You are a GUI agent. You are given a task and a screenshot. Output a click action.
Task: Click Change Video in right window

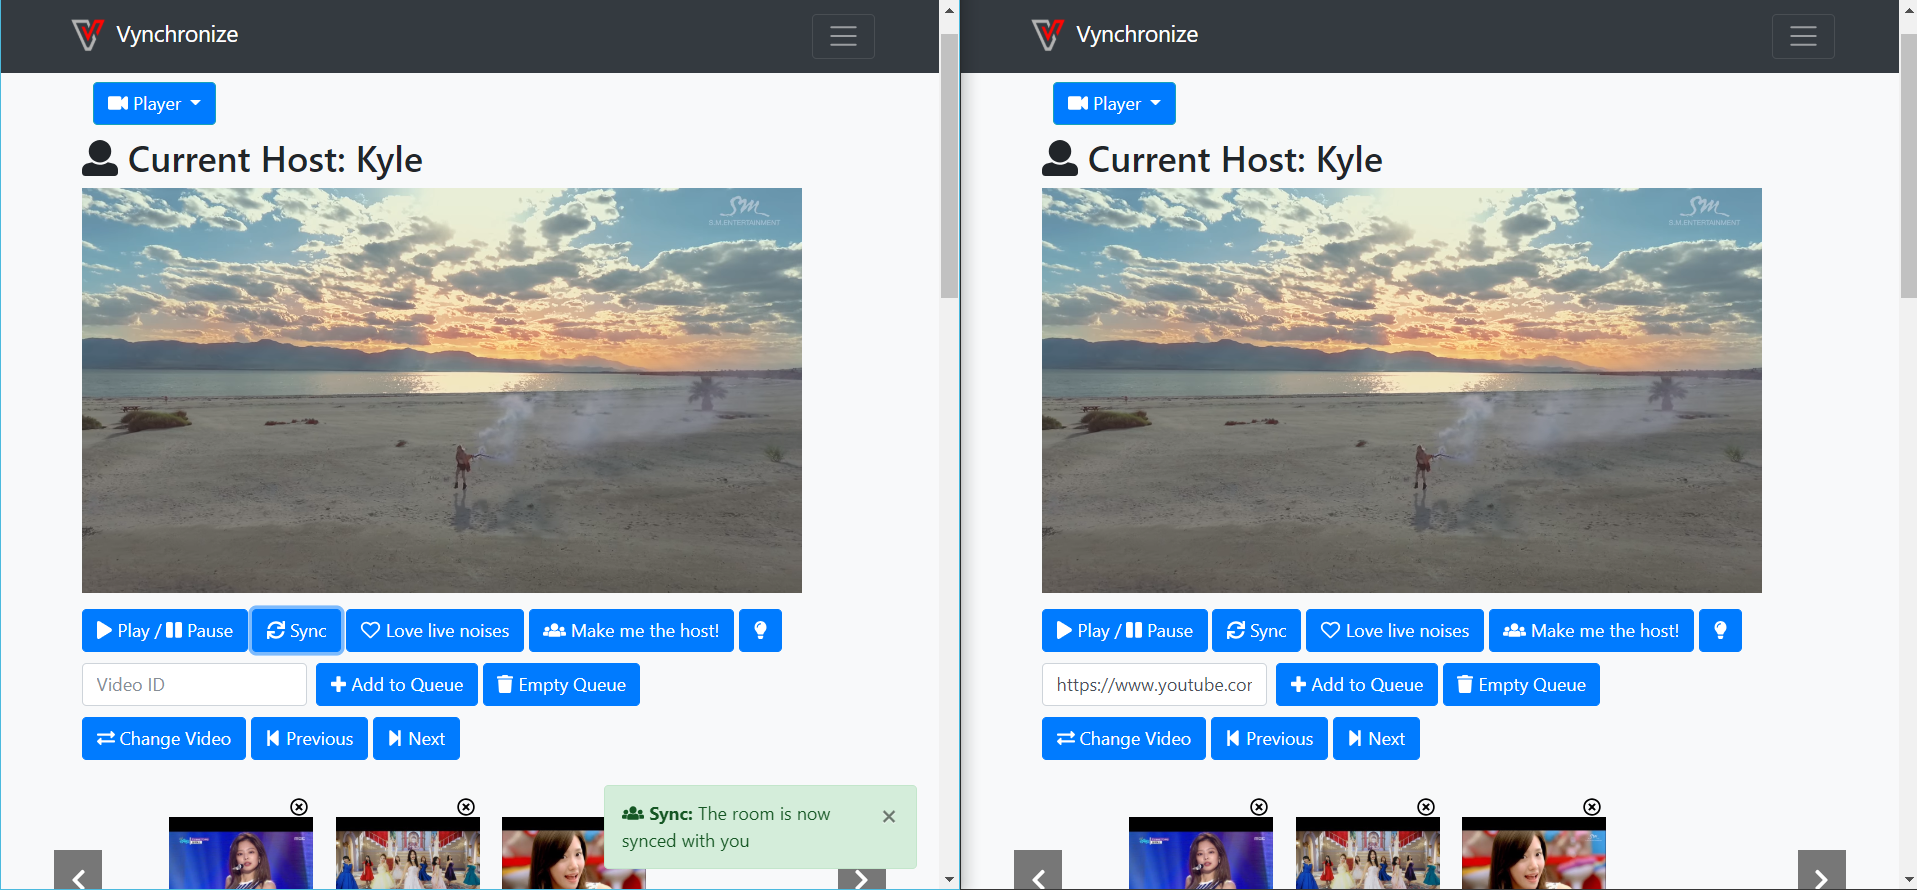(x=1124, y=738)
